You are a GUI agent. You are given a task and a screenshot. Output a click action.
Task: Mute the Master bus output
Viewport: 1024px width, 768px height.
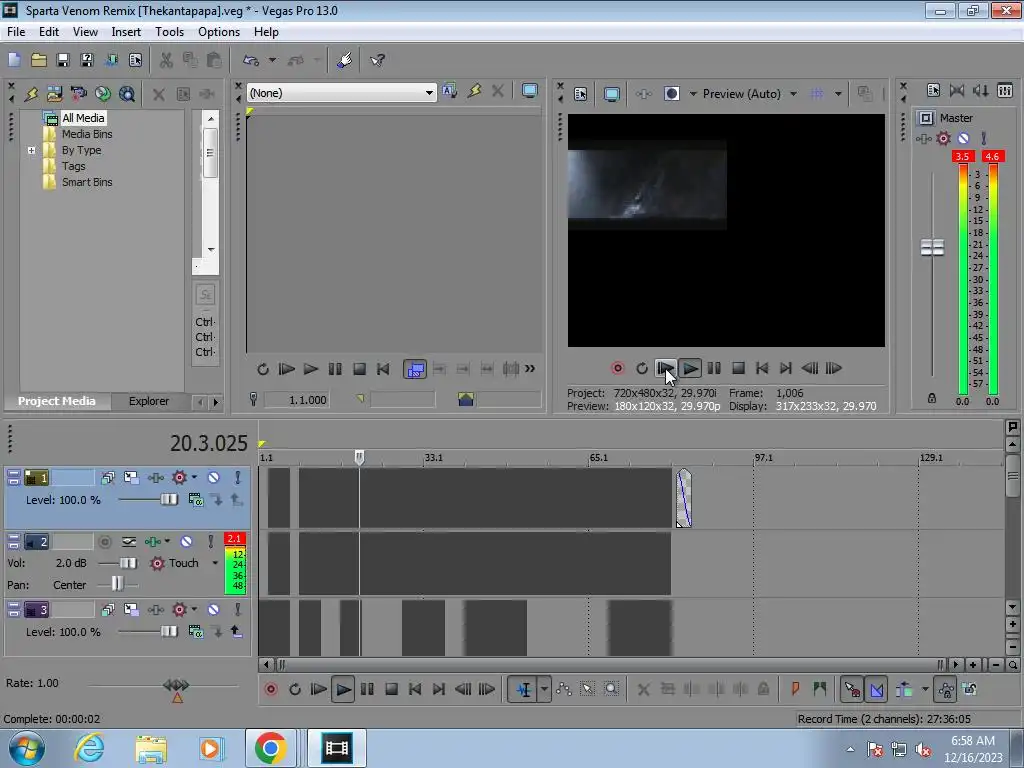pyautogui.click(x=963, y=138)
